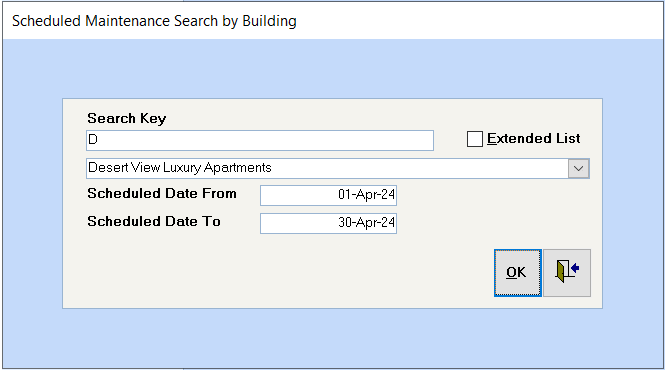665x370 pixels.
Task: Click the exit door icon button
Action: click(x=567, y=273)
